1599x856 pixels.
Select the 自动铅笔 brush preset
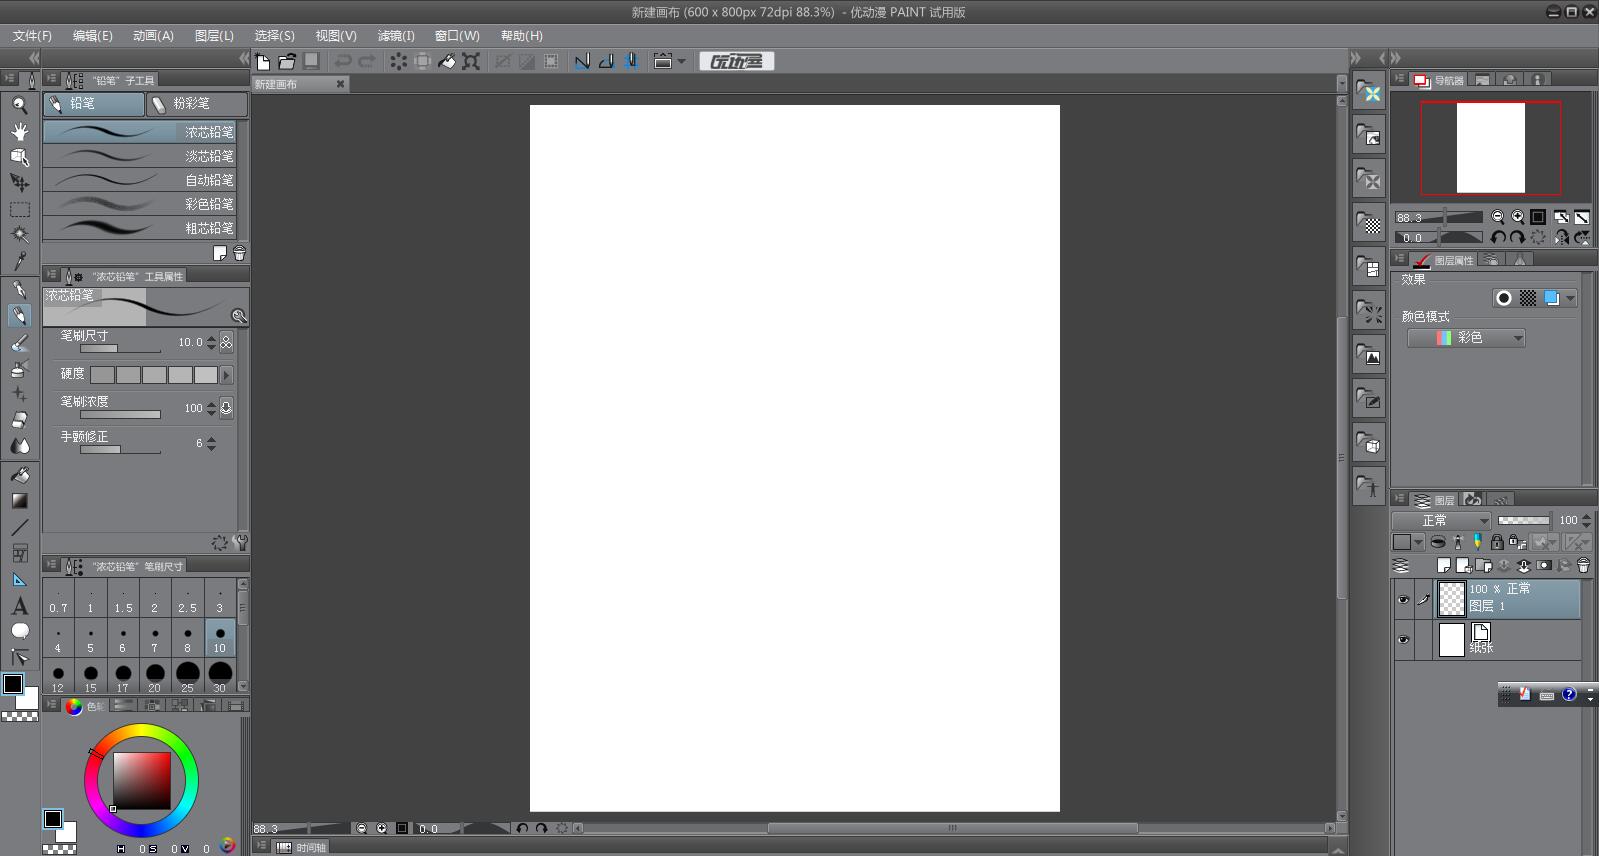tap(140, 180)
